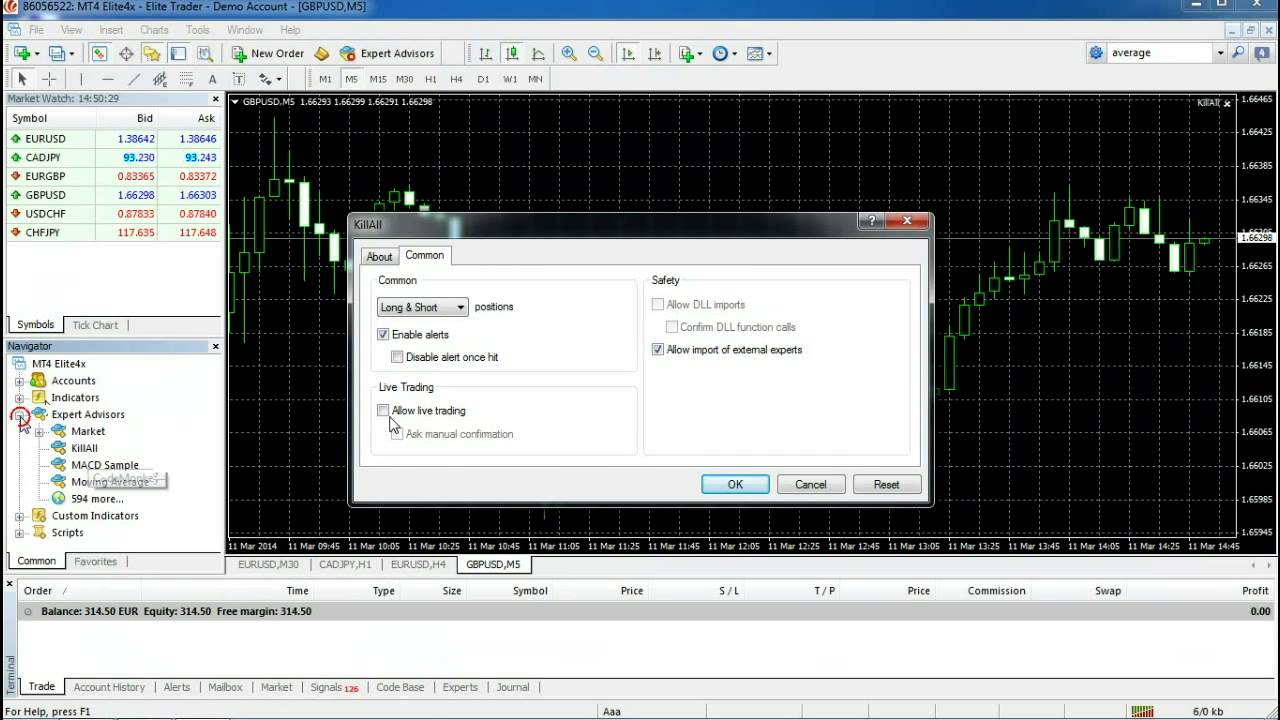Open the Insert menu
This screenshot has height=720, width=1280.
[111, 30]
